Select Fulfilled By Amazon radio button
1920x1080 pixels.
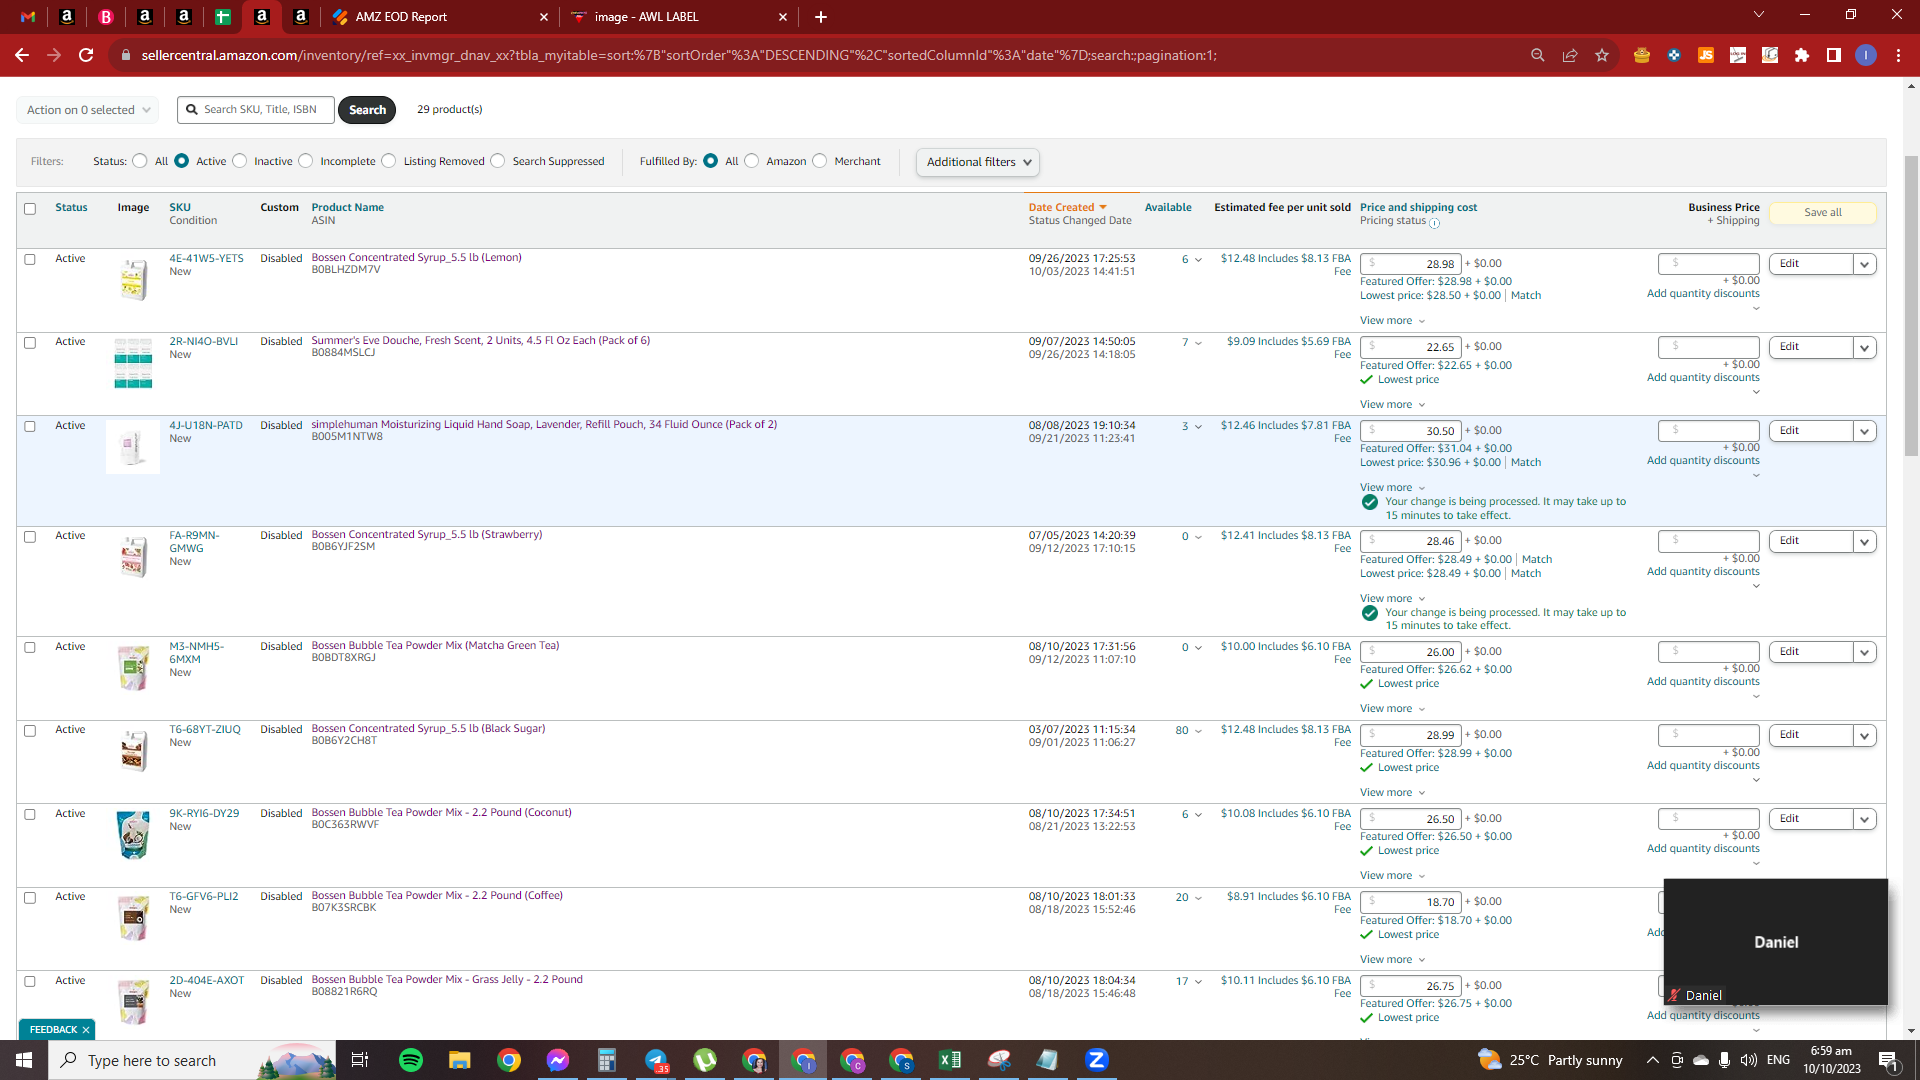752,161
